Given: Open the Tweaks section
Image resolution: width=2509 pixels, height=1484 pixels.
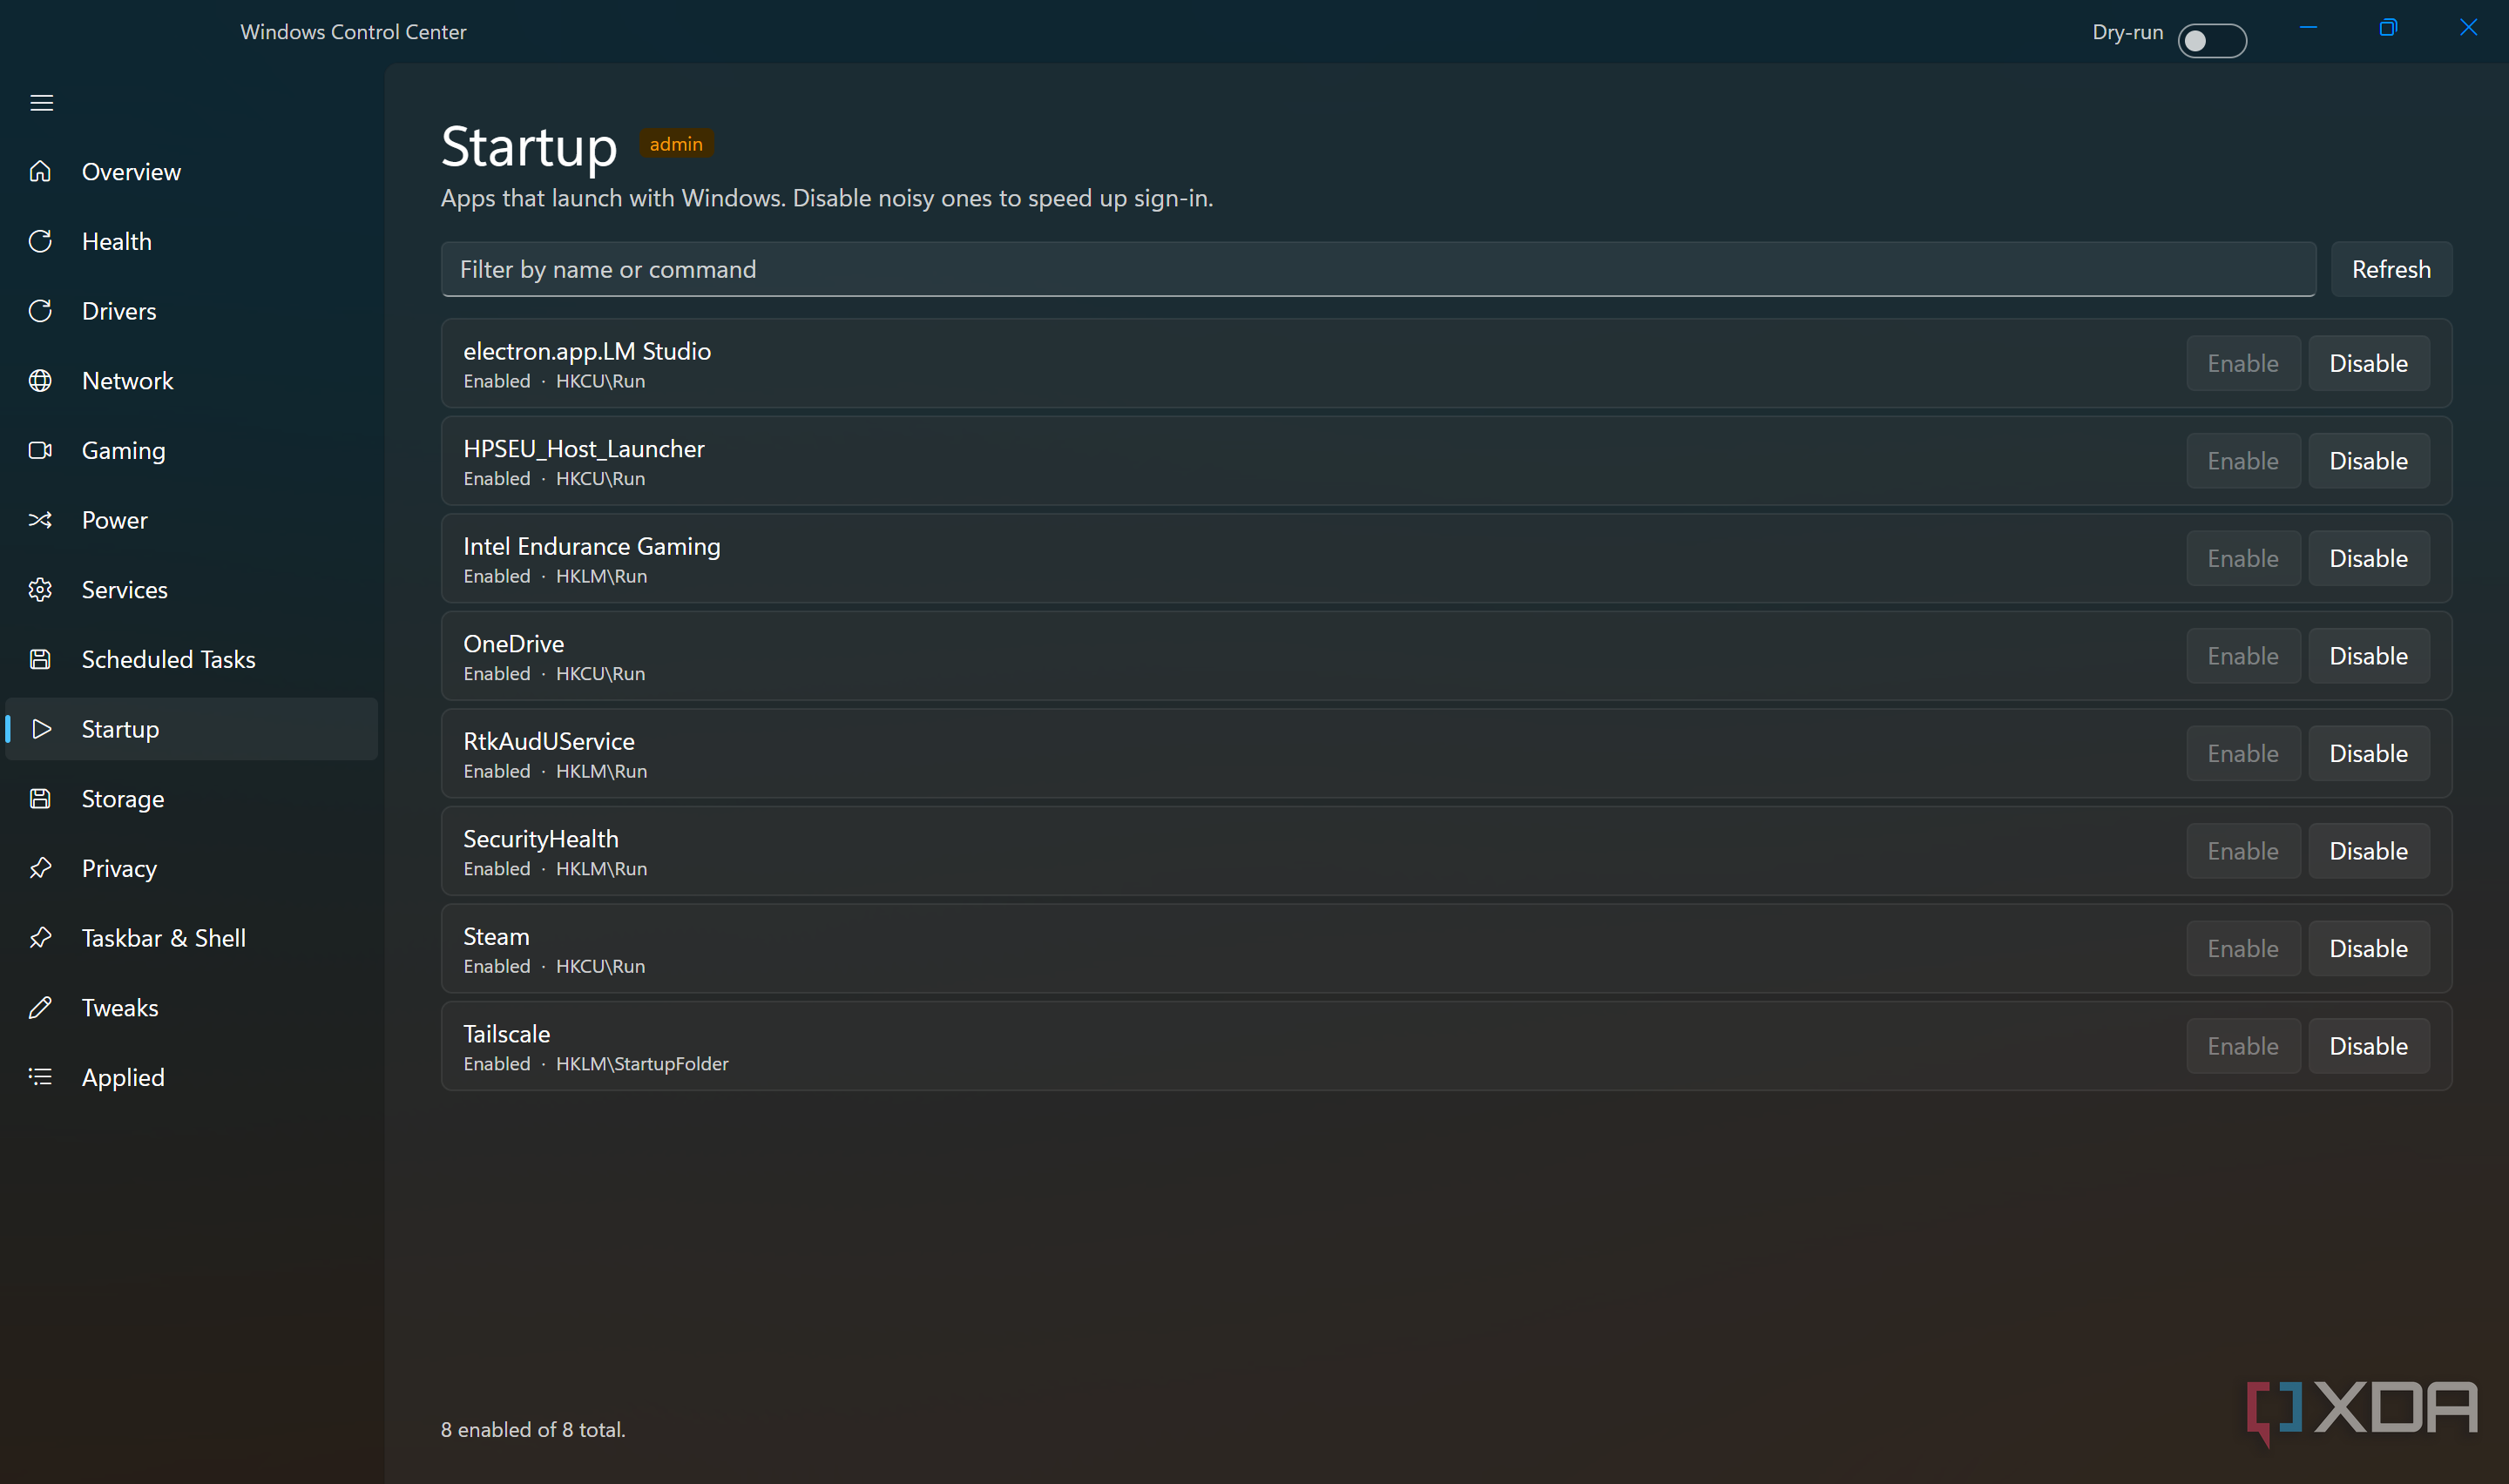Looking at the screenshot, I should pyautogui.click(x=191, y=1008).
